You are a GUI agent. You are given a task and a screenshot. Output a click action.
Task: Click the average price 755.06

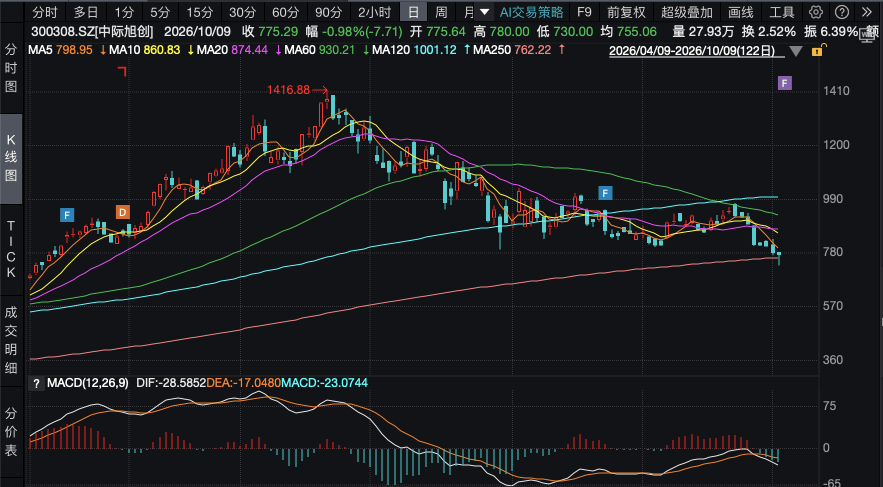pos(636,32)
